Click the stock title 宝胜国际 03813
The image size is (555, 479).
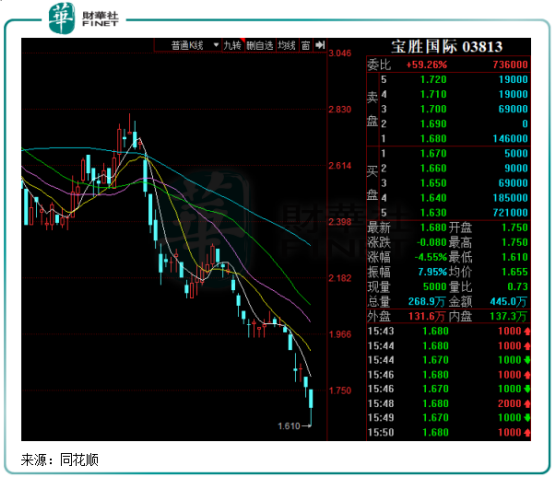pyautogui.click(x=447, y=47)
